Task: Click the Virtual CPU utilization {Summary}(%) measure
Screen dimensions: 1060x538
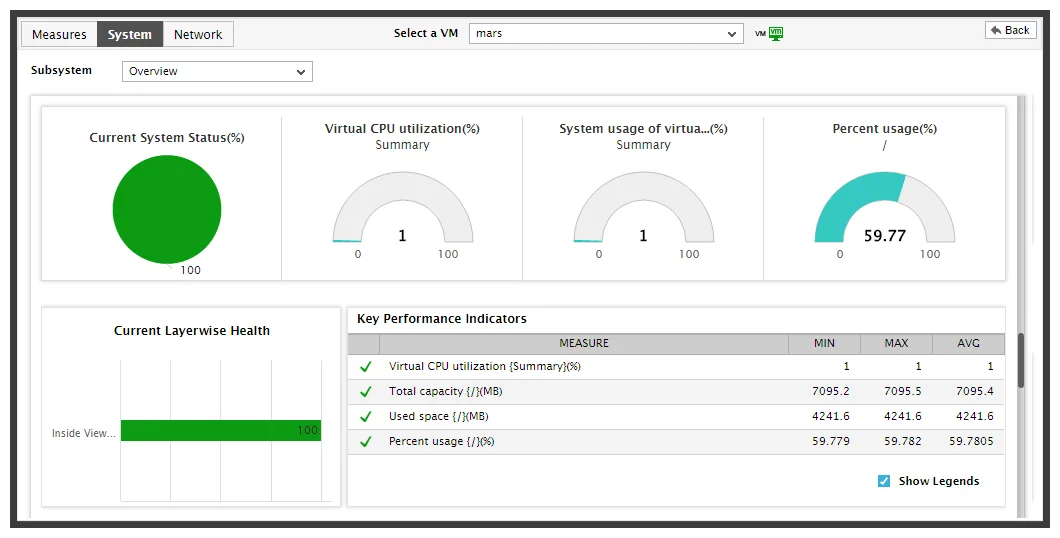Action: click(485, 366)
